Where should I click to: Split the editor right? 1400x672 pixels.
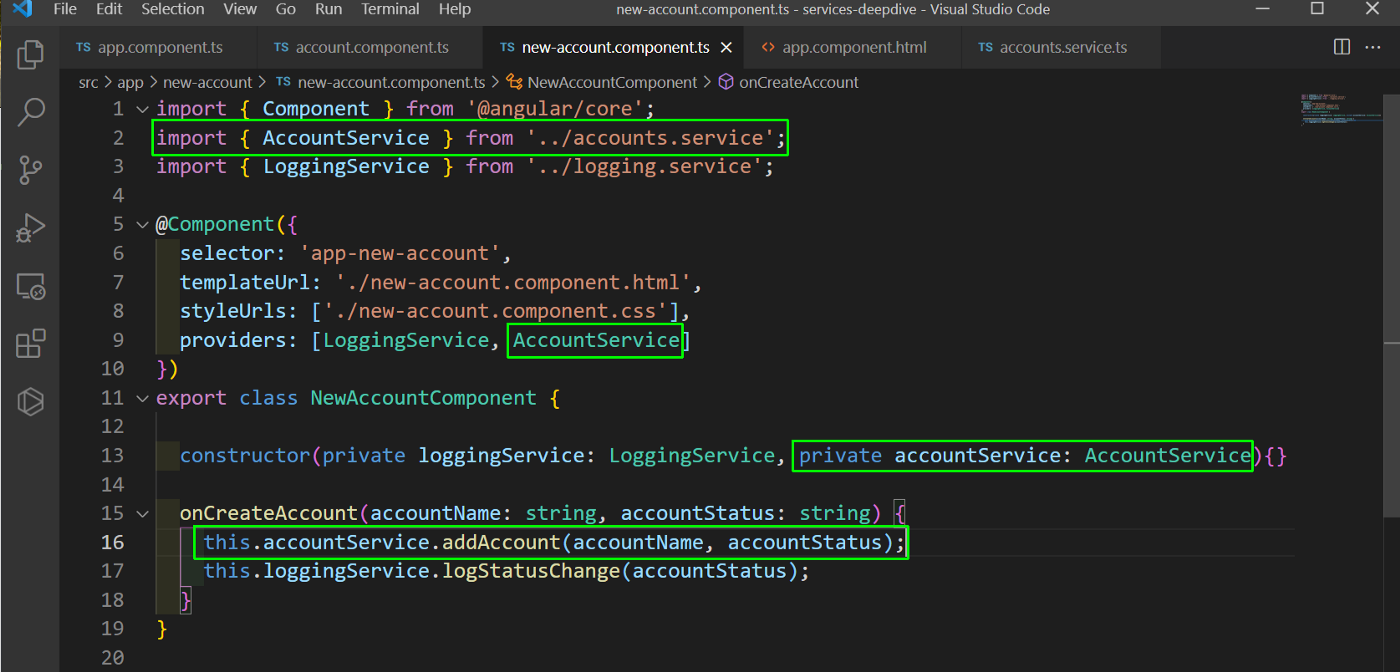coord(1342,47)
